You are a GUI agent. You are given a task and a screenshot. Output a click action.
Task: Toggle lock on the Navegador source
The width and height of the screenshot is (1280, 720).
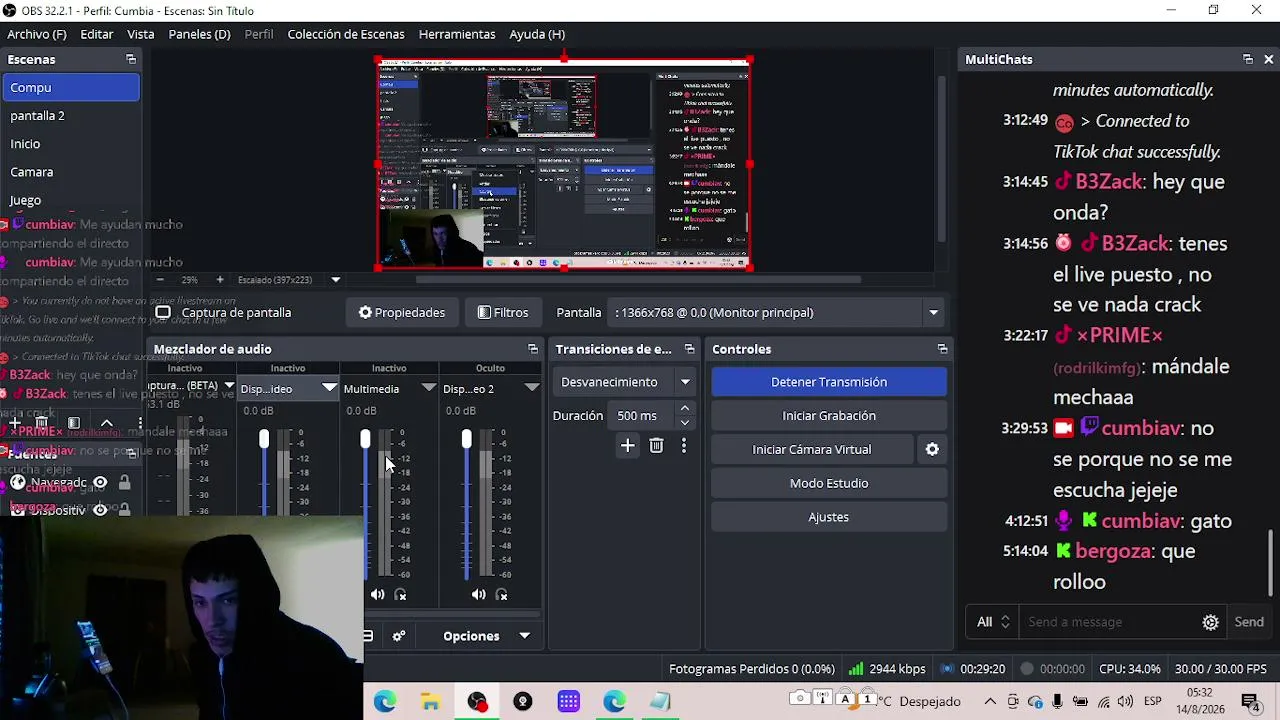[x=124, y=483]
